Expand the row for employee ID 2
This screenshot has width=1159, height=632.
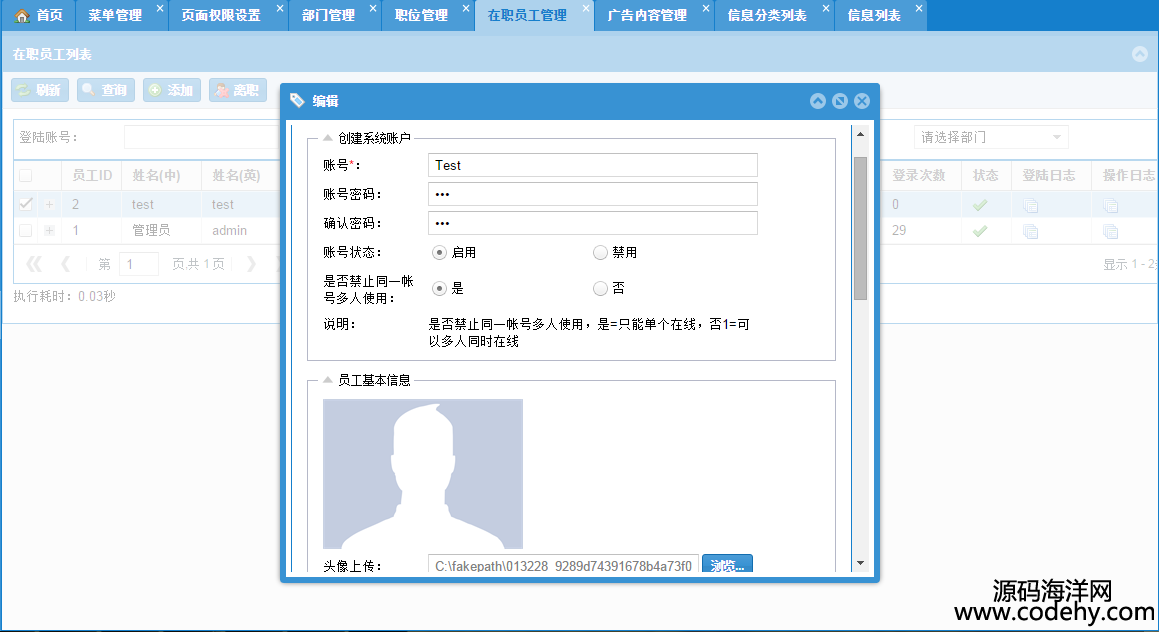click(49, 205)
